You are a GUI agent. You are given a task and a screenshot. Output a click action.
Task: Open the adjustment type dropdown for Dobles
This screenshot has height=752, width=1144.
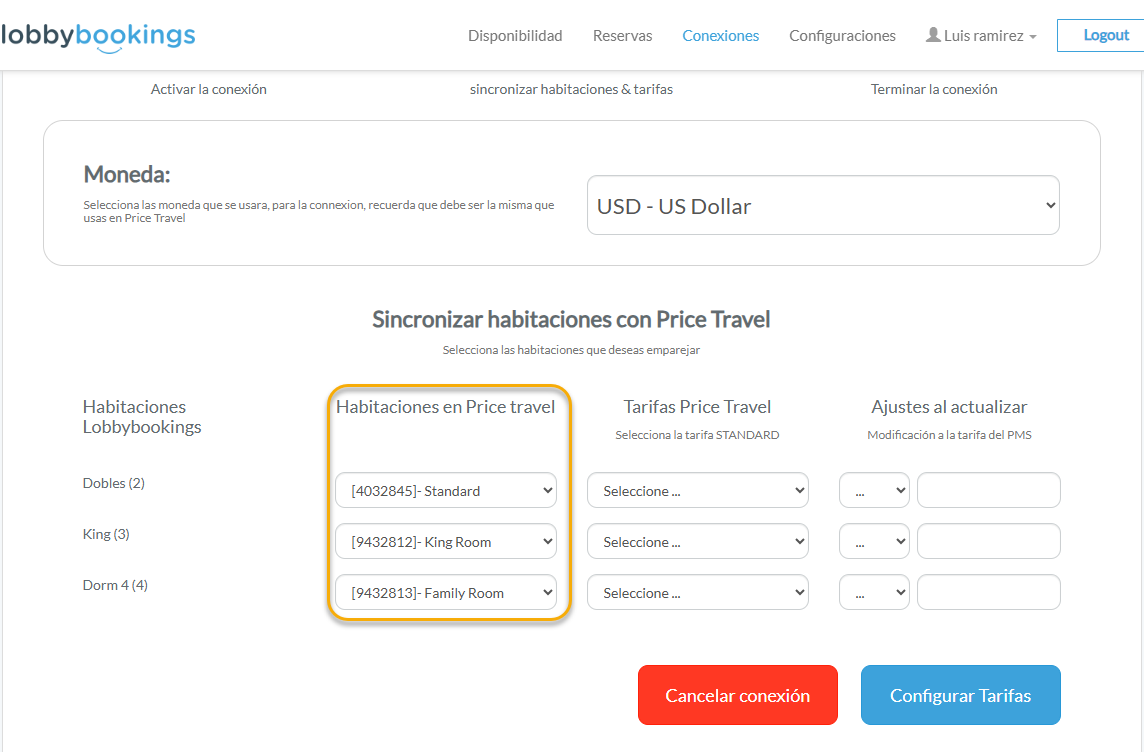(x=874, y=491)
